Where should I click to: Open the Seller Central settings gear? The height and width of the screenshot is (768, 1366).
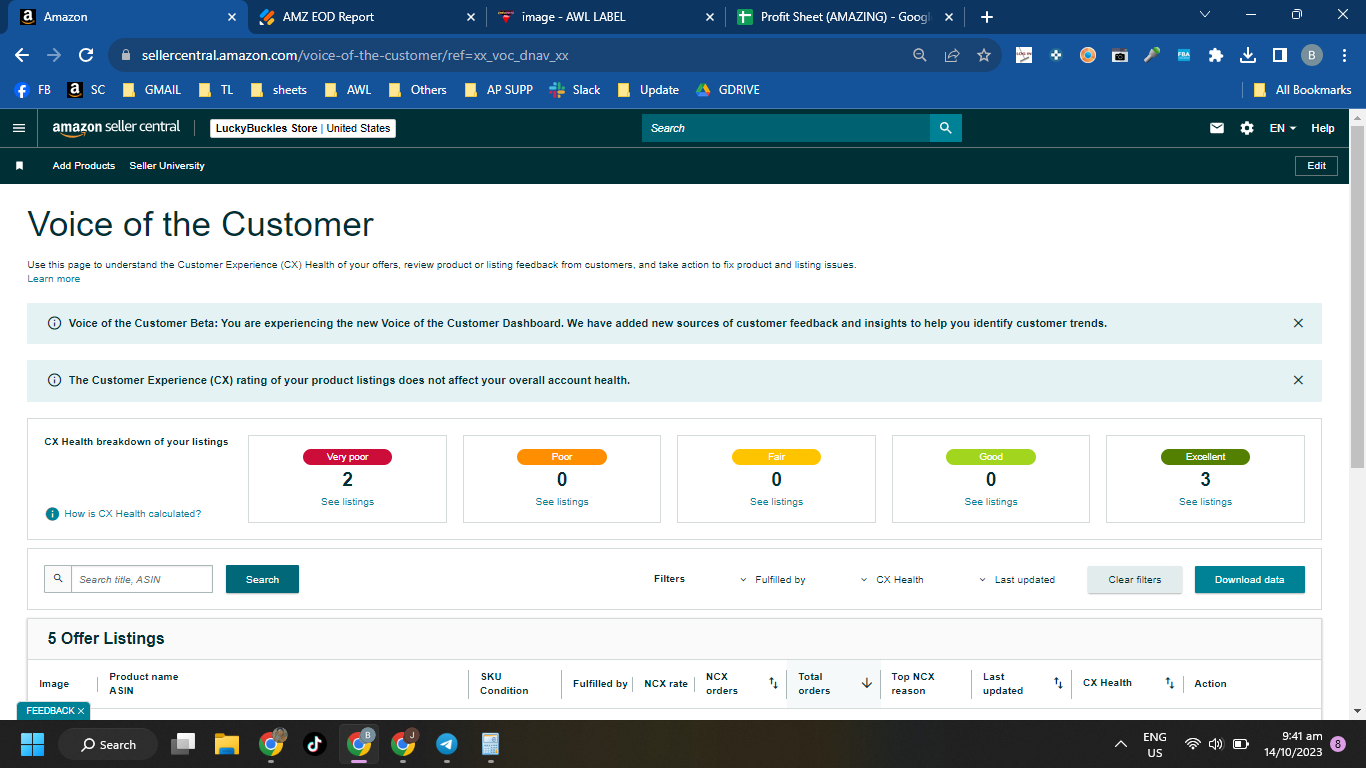[1247, 128]
